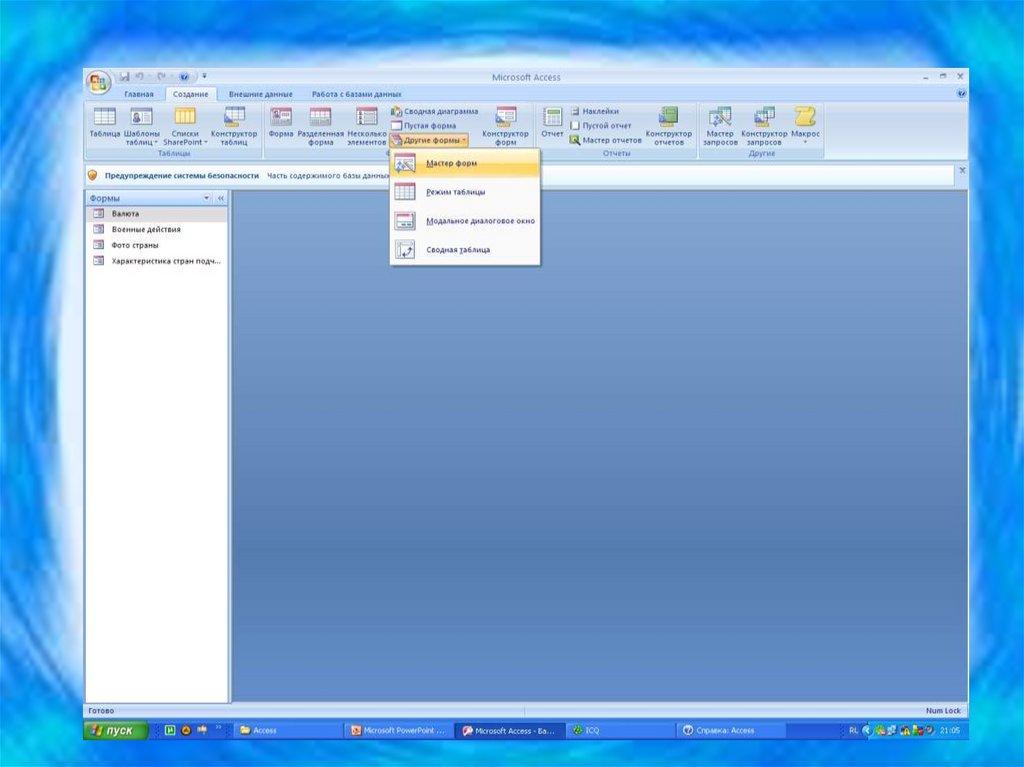Open the Макрос dropdown
The image size is (1024, 767).
tap(805, 124)
